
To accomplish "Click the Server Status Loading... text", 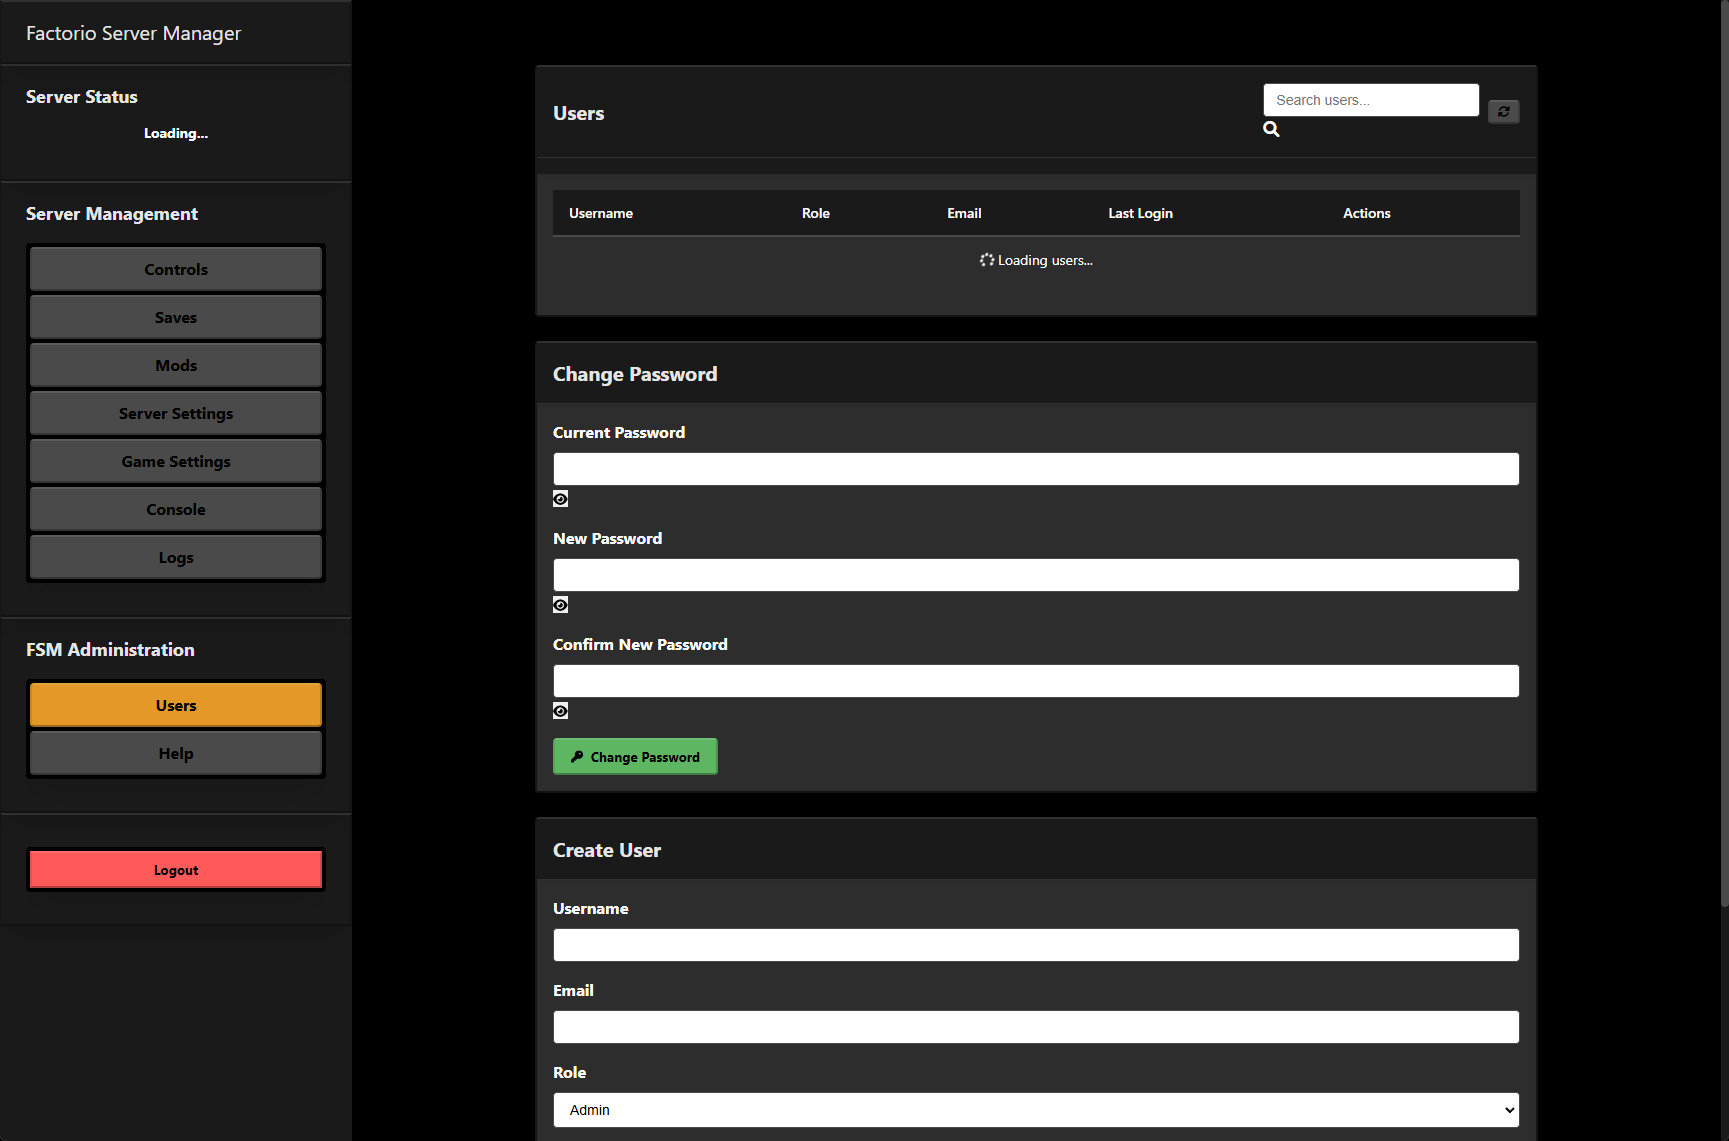I will coord(176,133).
